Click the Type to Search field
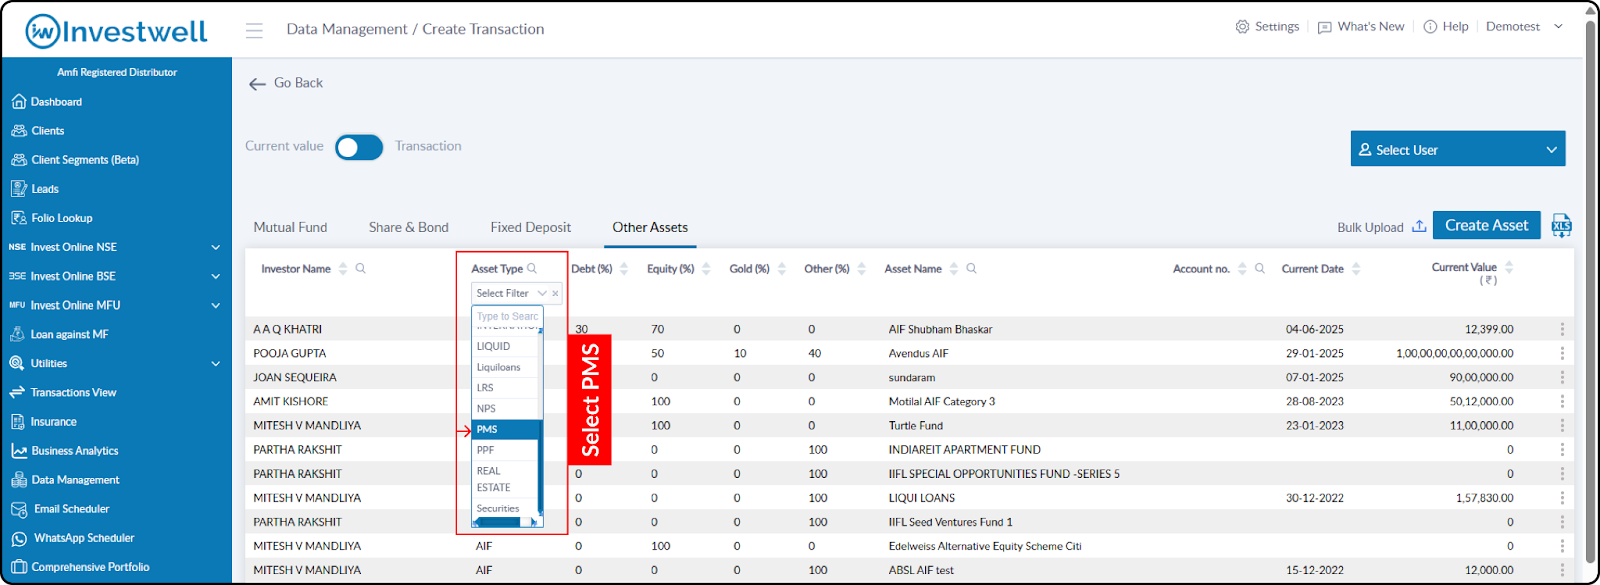This screenshot has height=585, width=1600. click(x=507, y=316)
